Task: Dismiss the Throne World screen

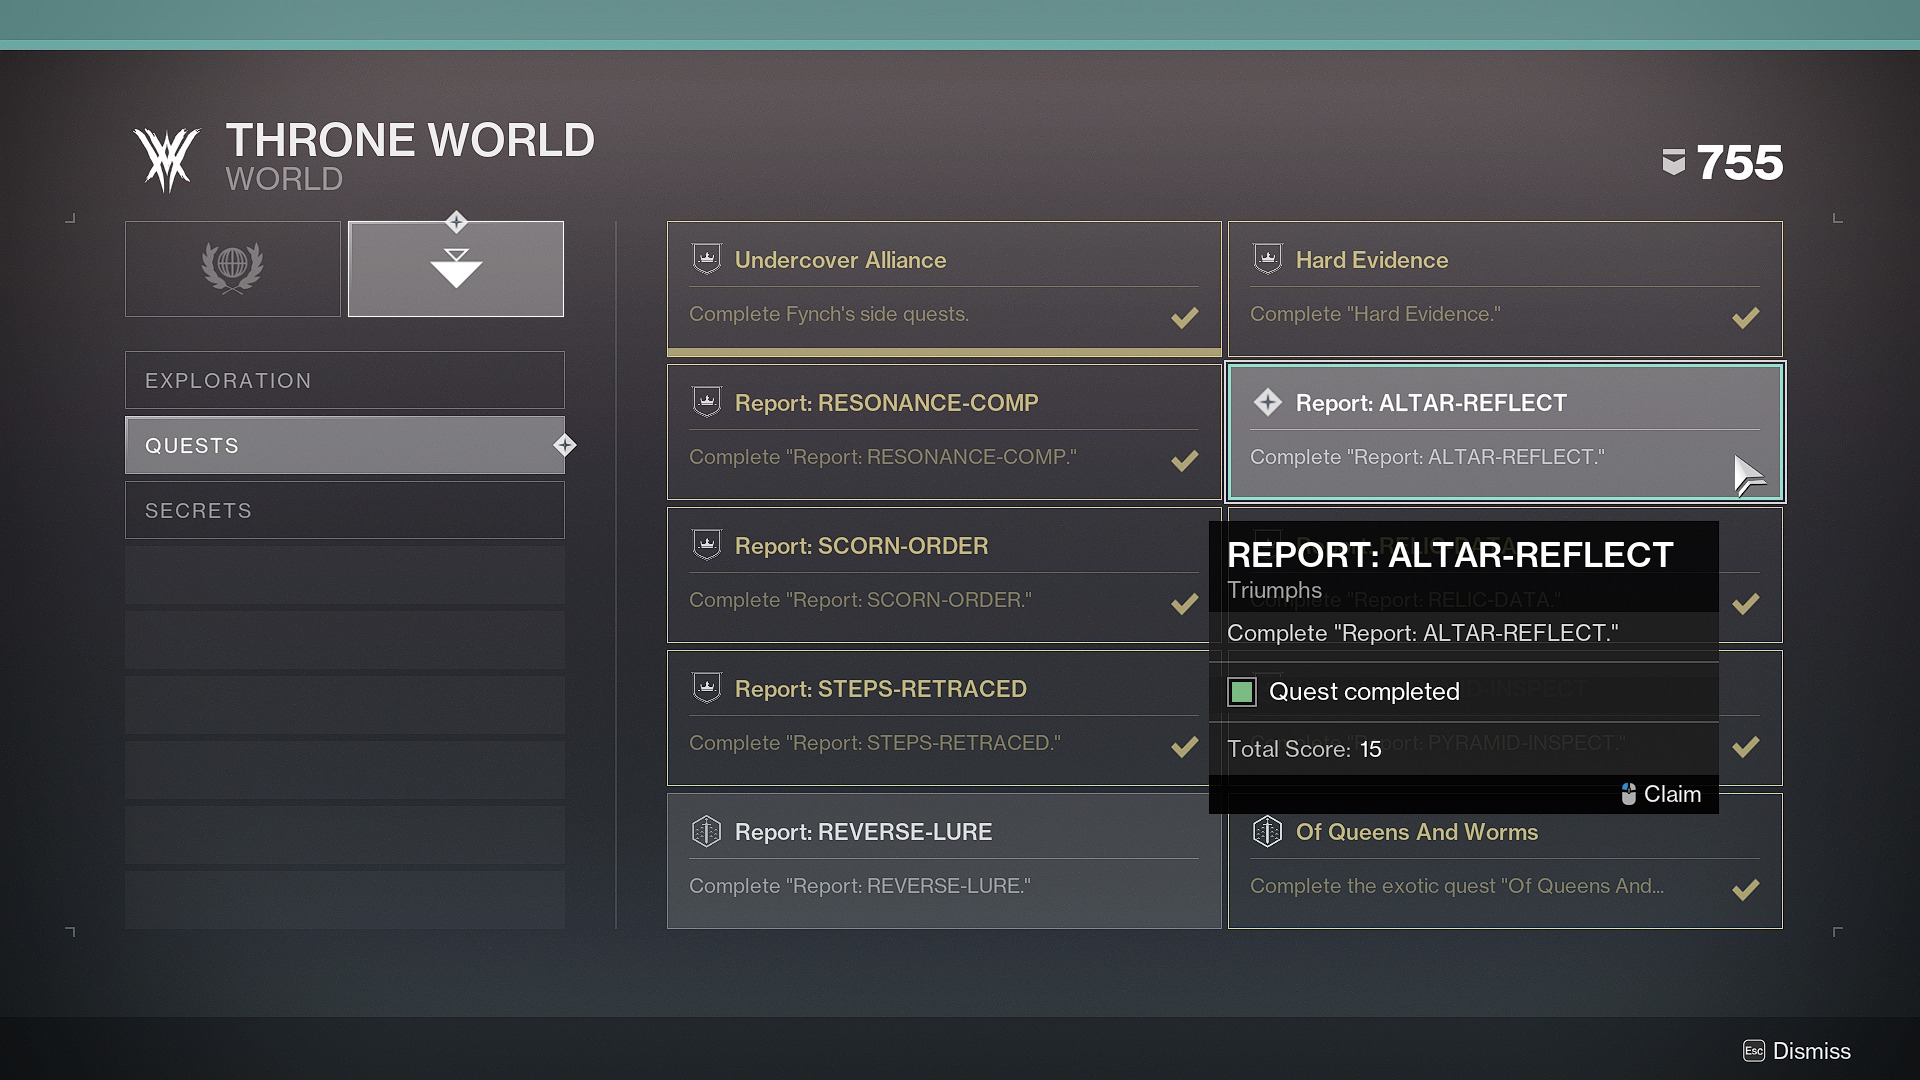Action: pos(1797,1051)
